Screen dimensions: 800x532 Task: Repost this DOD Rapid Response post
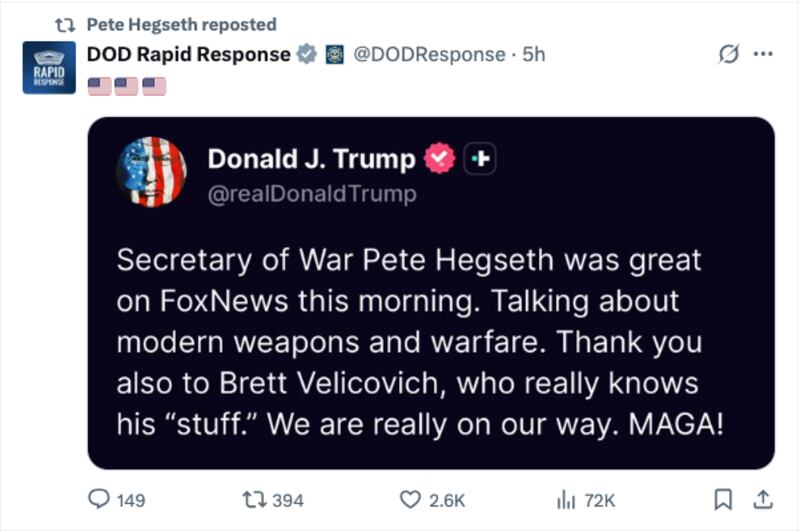tap(255, 499)
